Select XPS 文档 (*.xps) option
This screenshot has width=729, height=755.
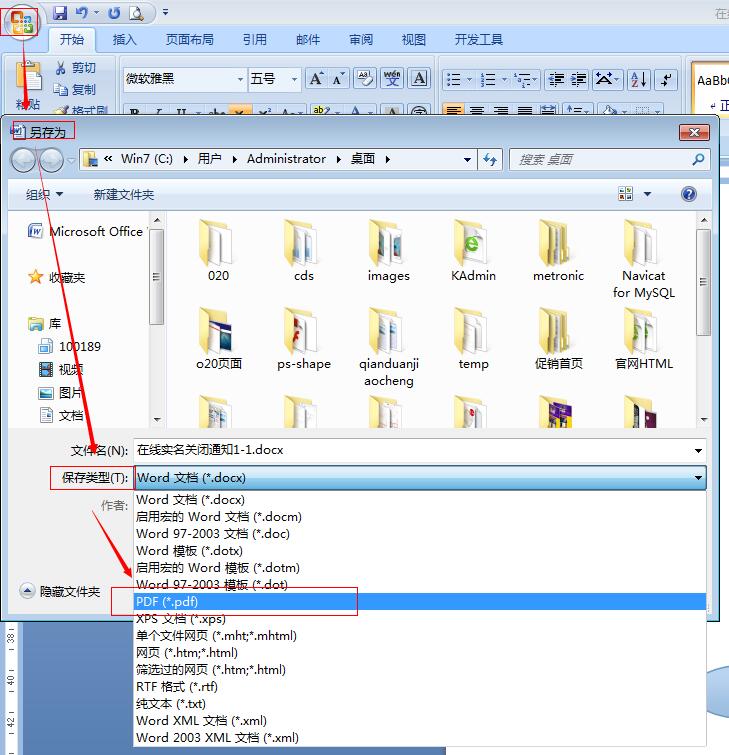click(419, 619)
